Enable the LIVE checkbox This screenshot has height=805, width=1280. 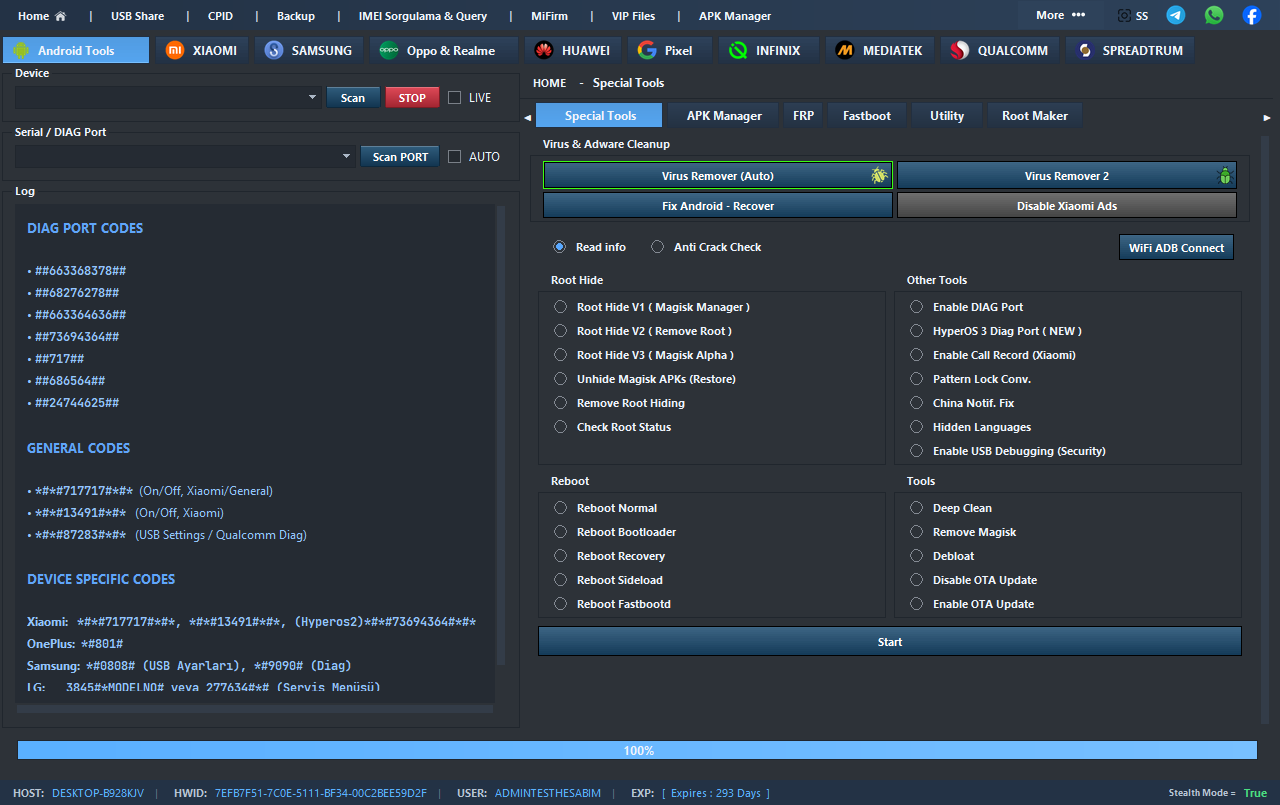455,98
